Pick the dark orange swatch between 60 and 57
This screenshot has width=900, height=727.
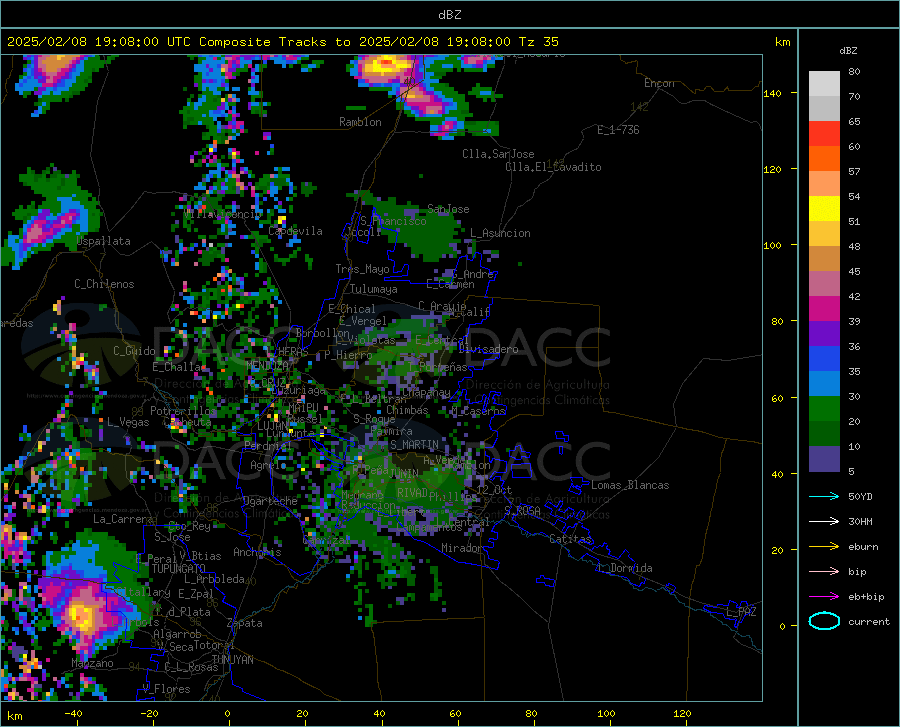pos(824,159)
